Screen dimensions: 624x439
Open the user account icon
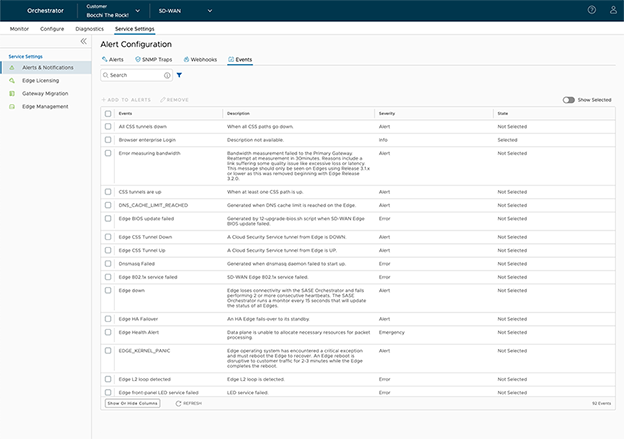click(x=613, y=10)
